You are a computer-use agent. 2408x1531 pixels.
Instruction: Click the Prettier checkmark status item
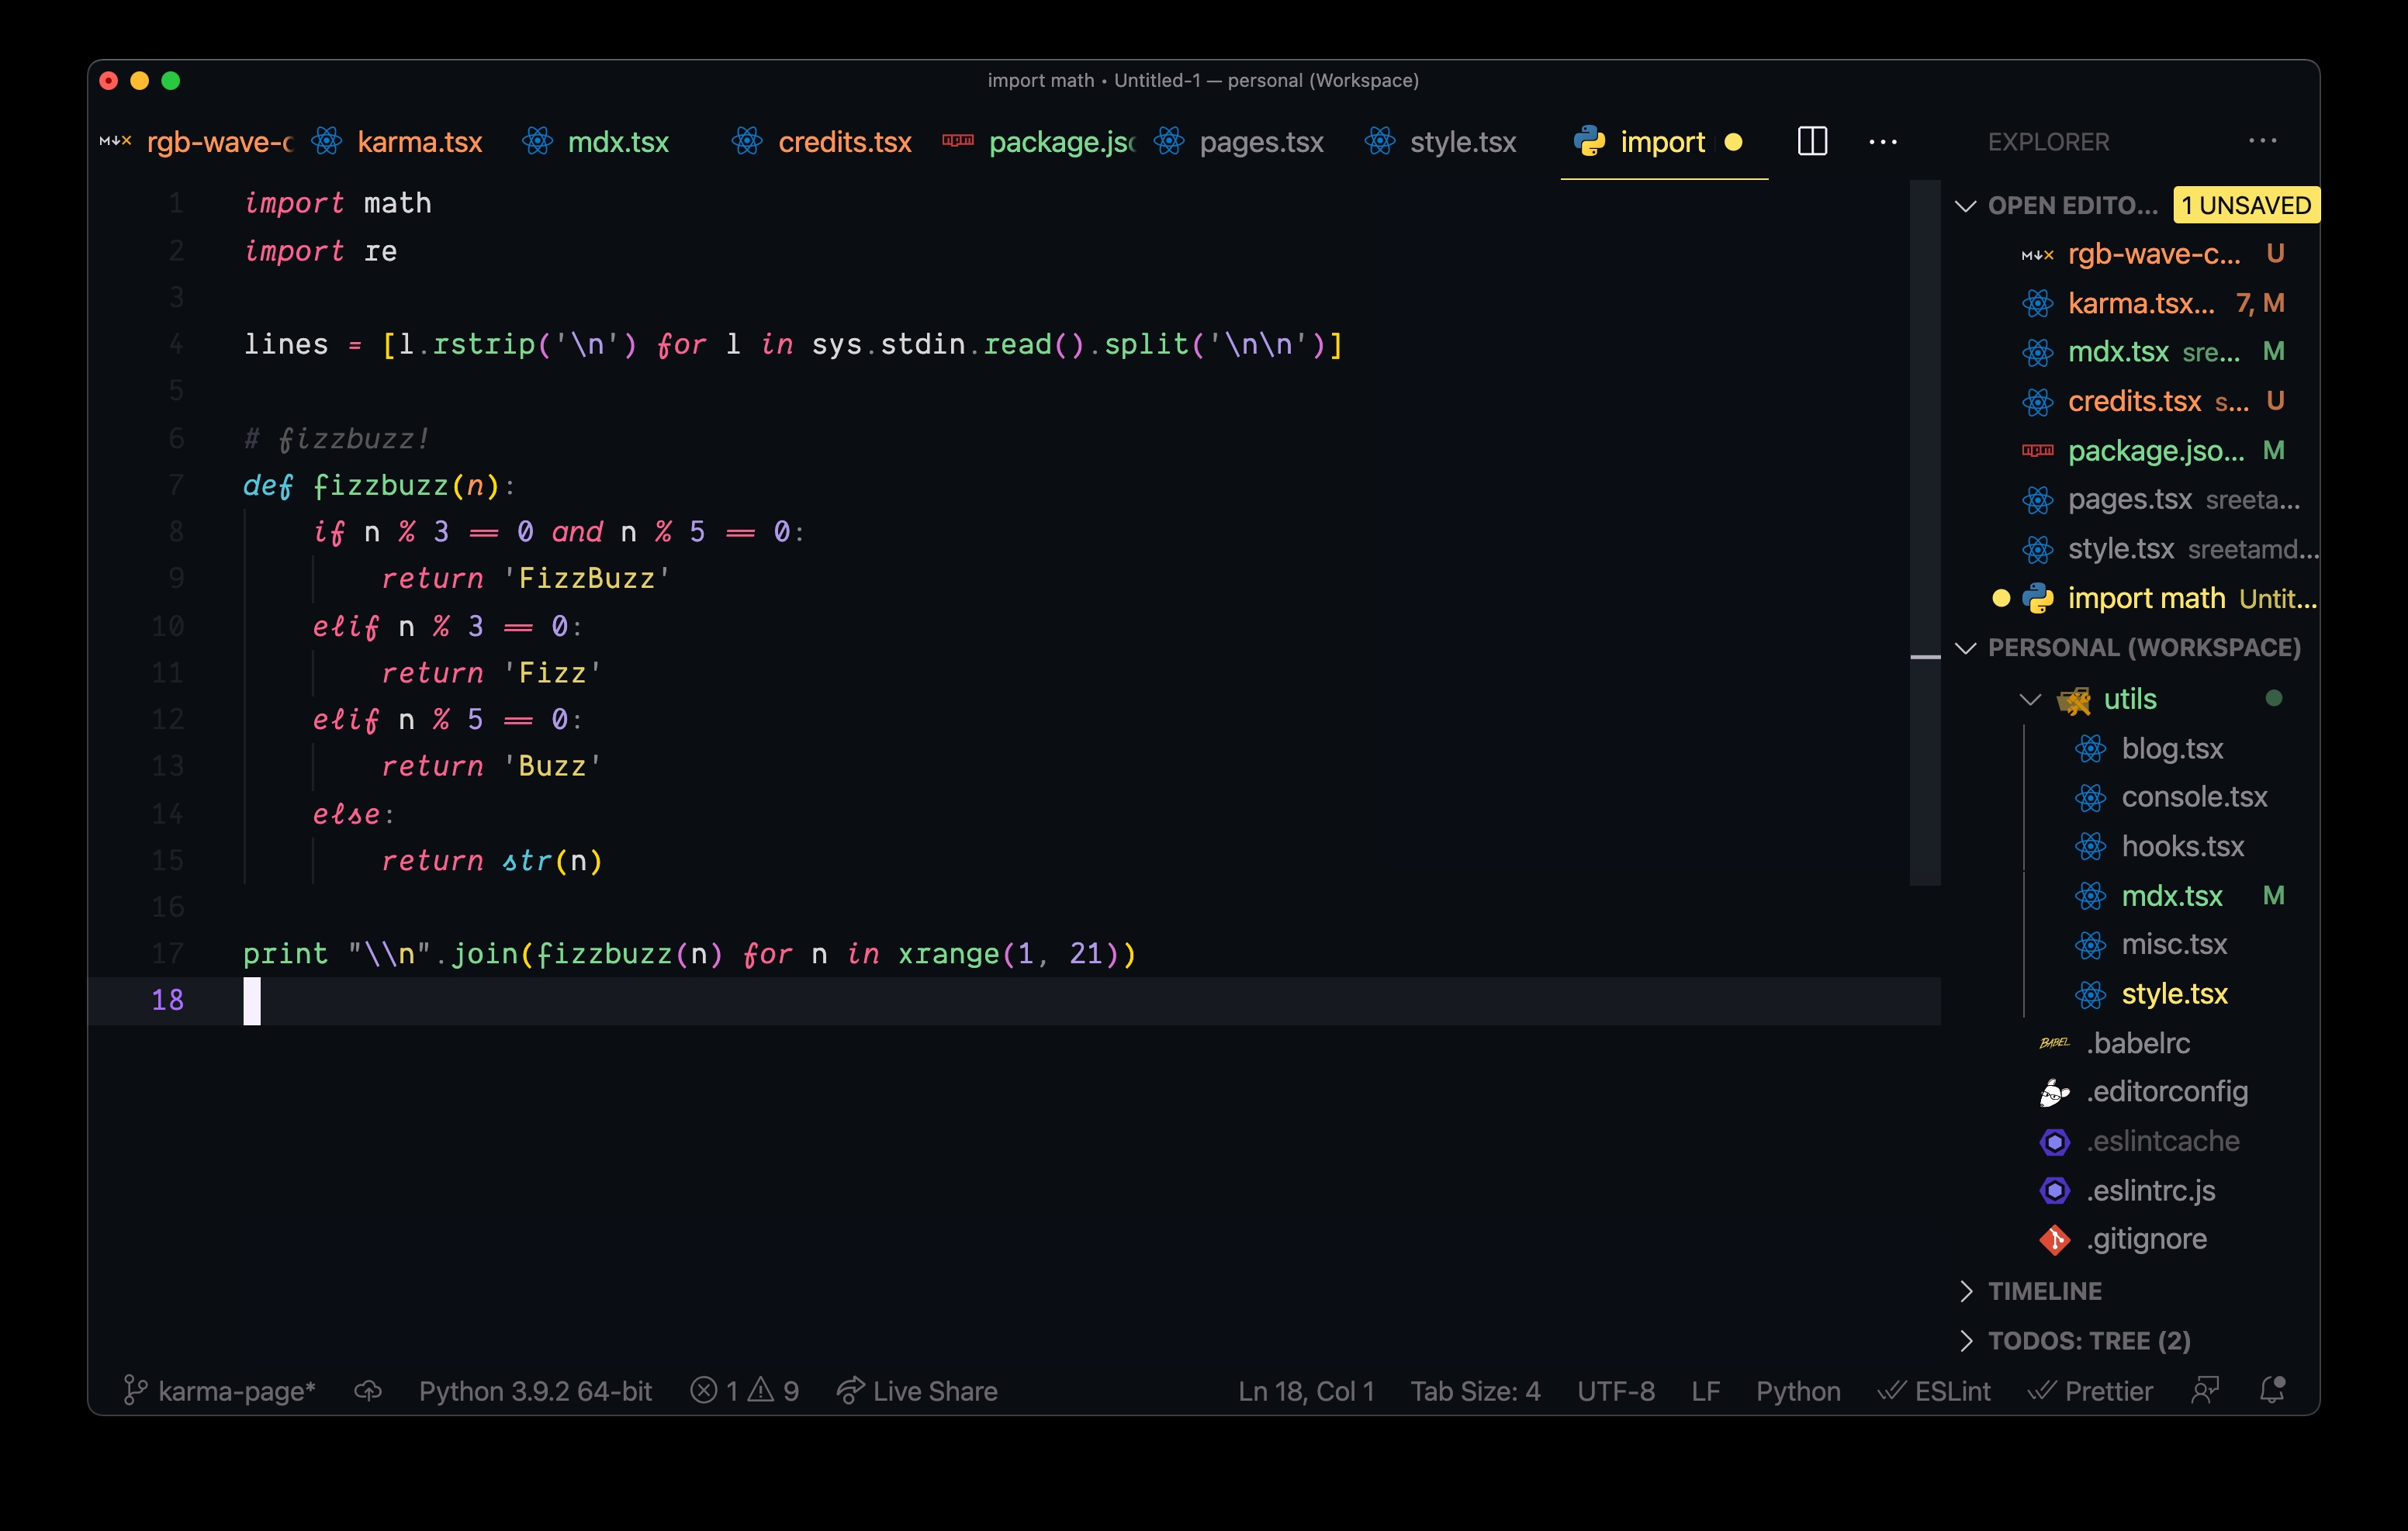[2089, 1390]
